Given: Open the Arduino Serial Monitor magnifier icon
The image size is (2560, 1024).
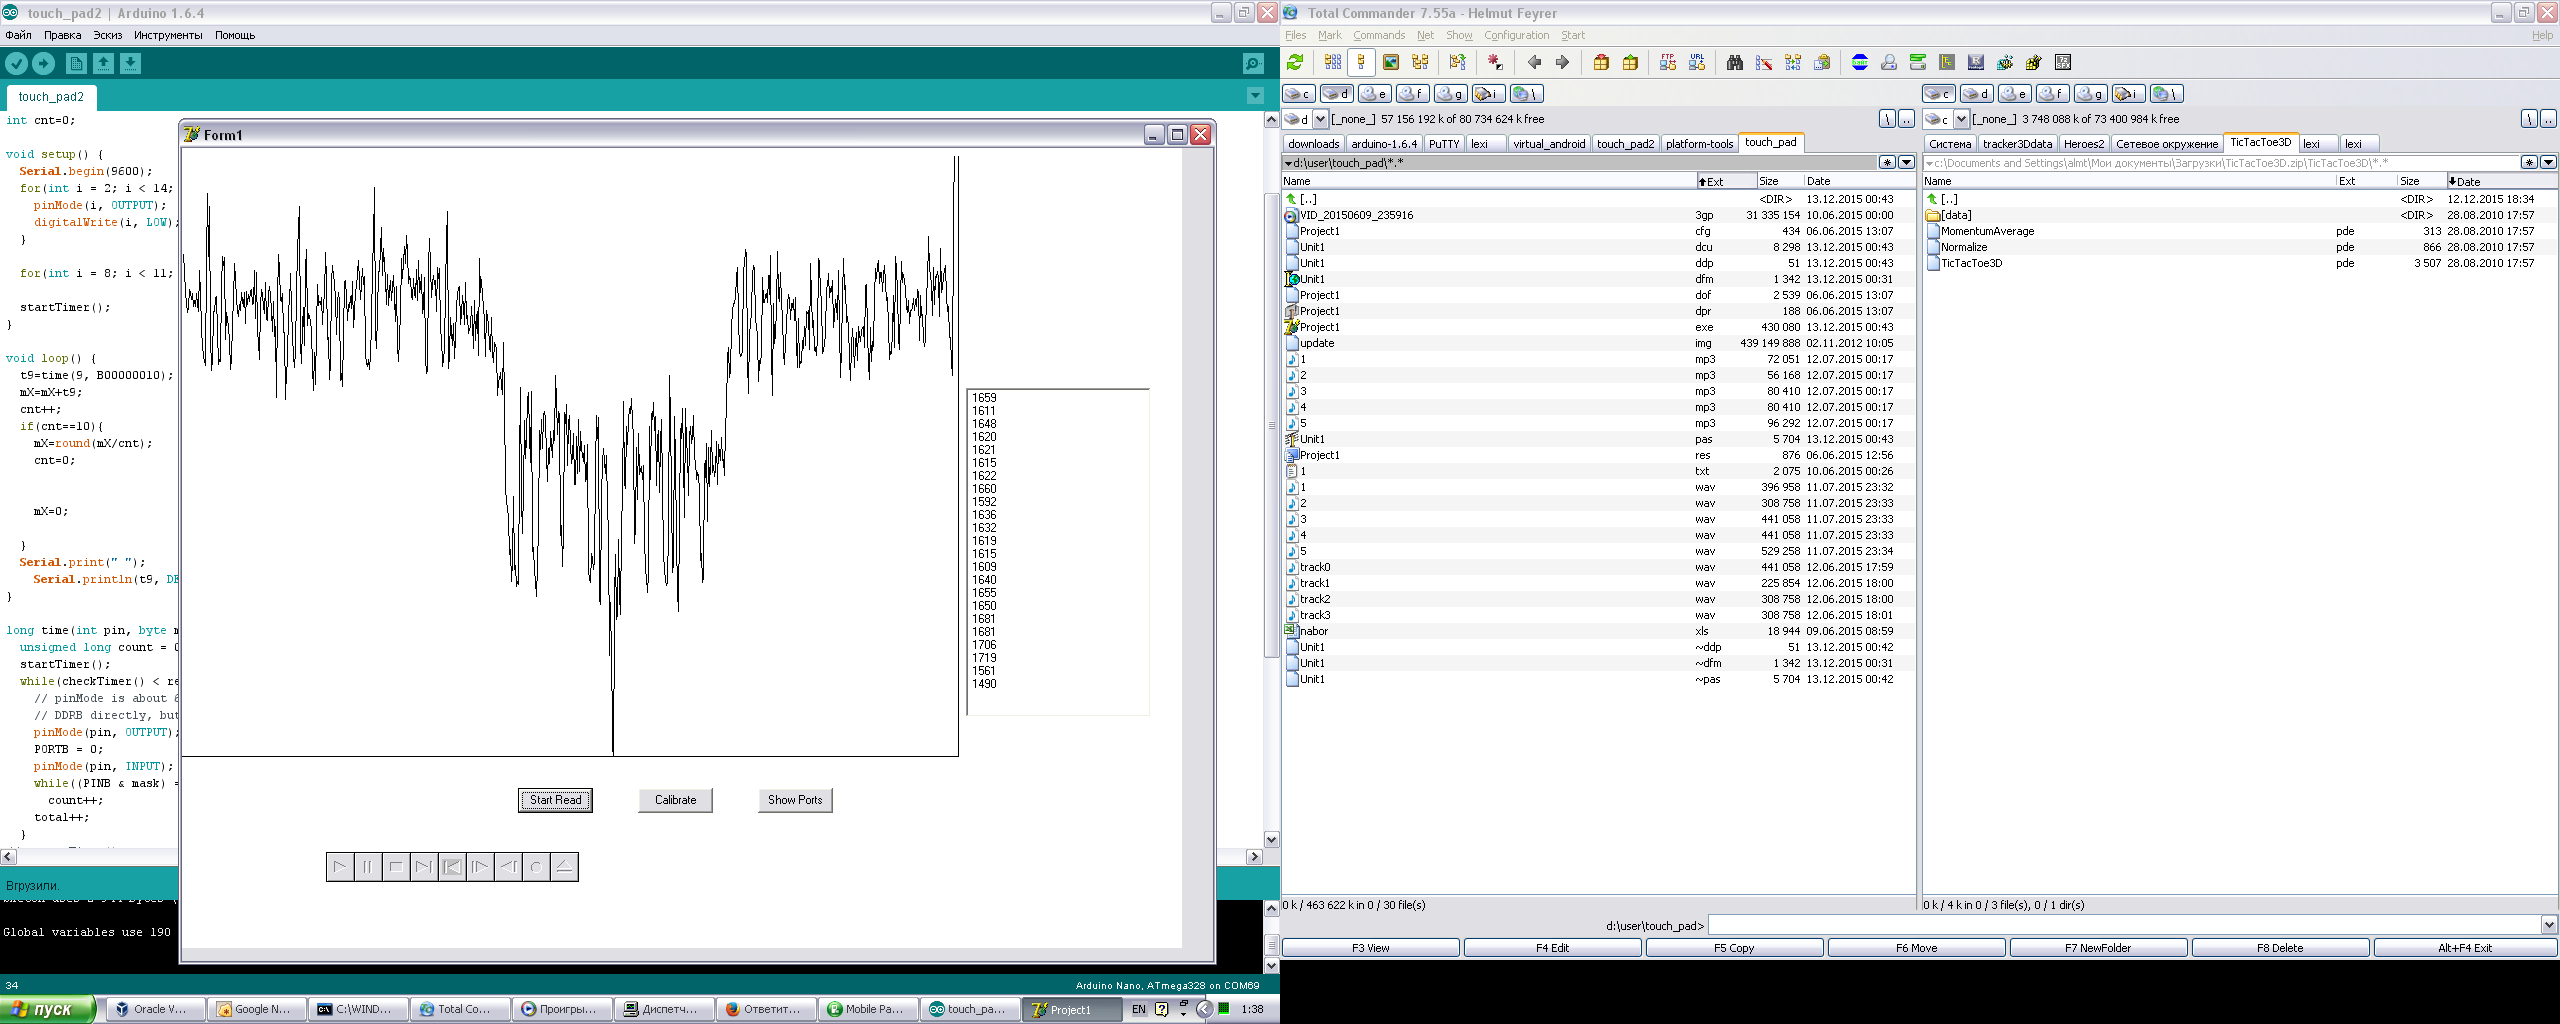Looking at the screenshot, I should click(x=1252, y=64).
